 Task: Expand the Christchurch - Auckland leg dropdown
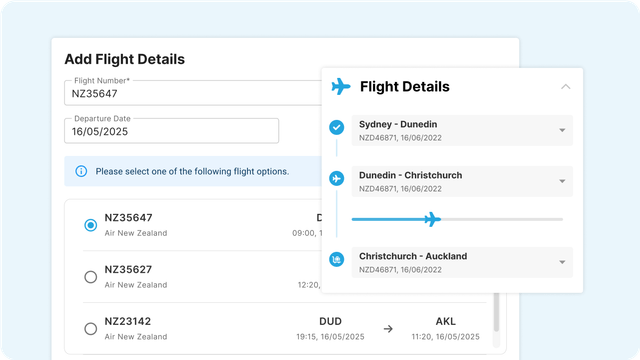(562, 262)
